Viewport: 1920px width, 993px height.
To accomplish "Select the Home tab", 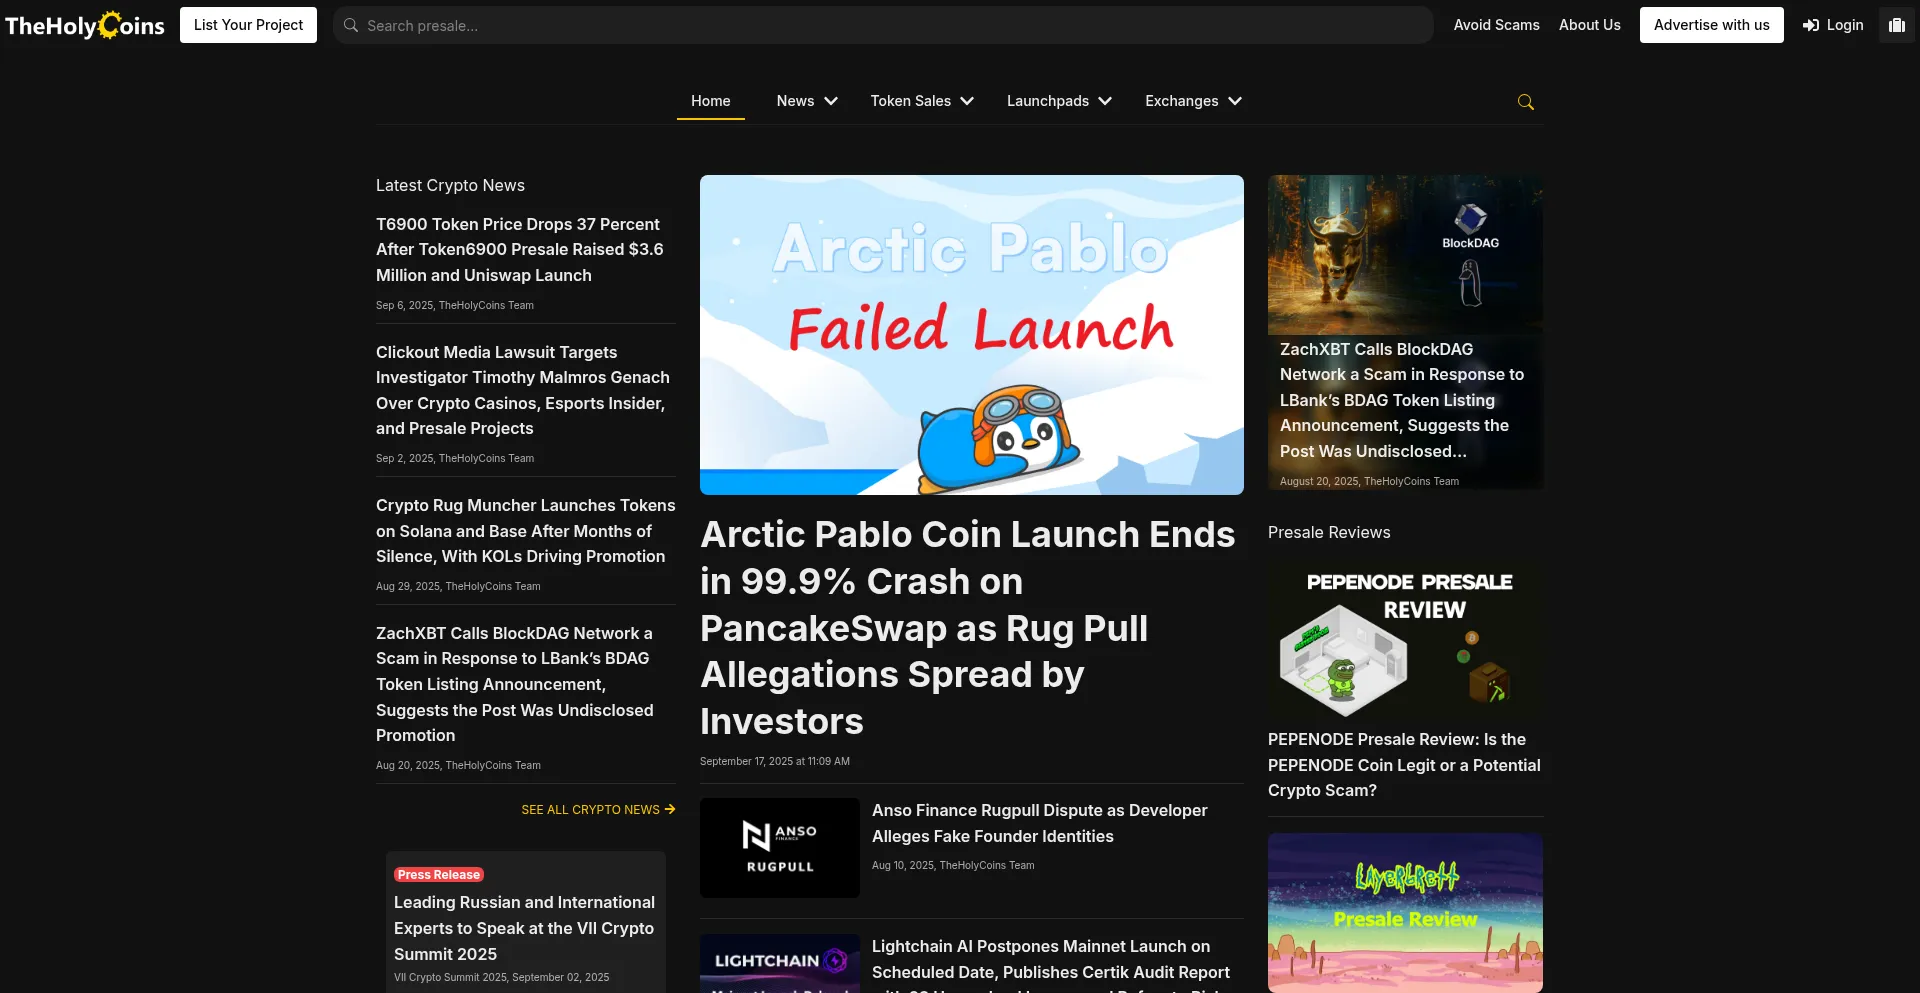I will coord(711,101).
